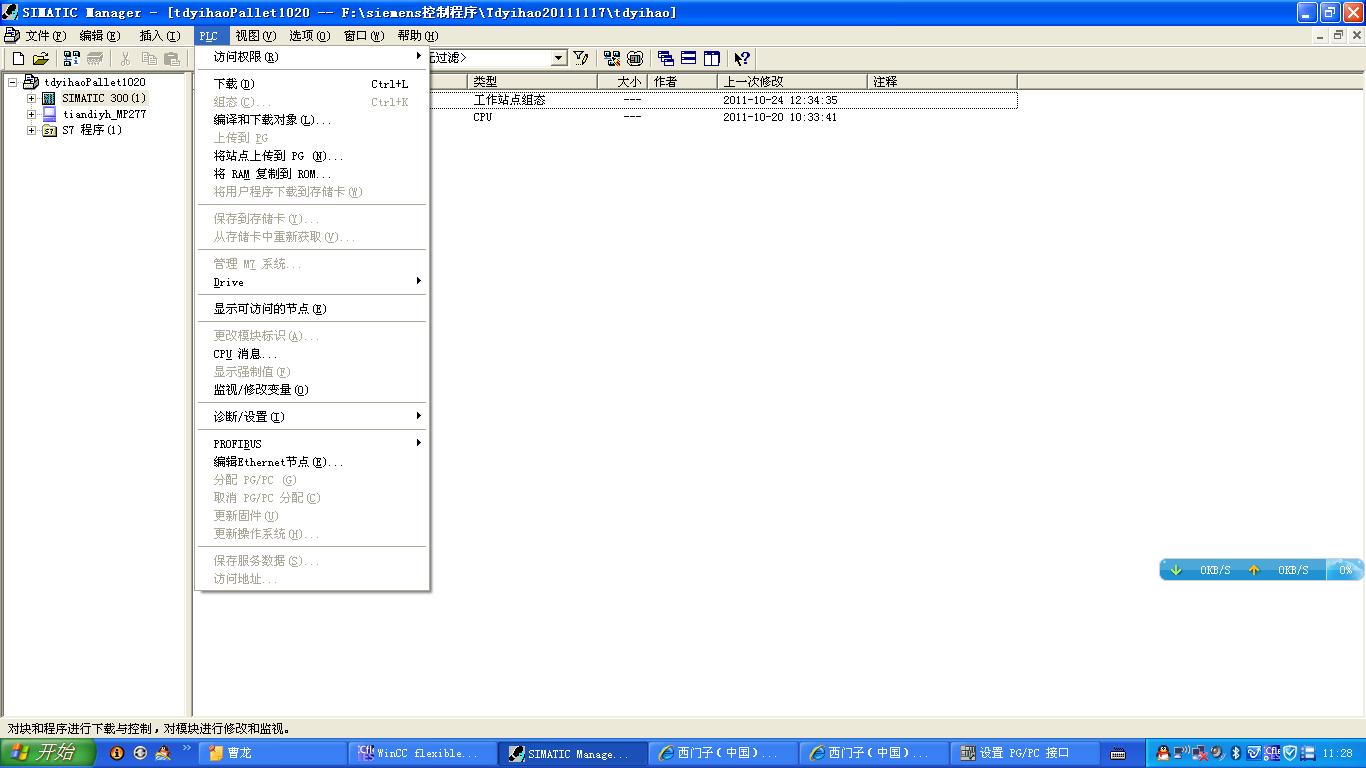Click the Paste clipboard toolbar icon
1366x768 pixels.
tap(172, 59)
